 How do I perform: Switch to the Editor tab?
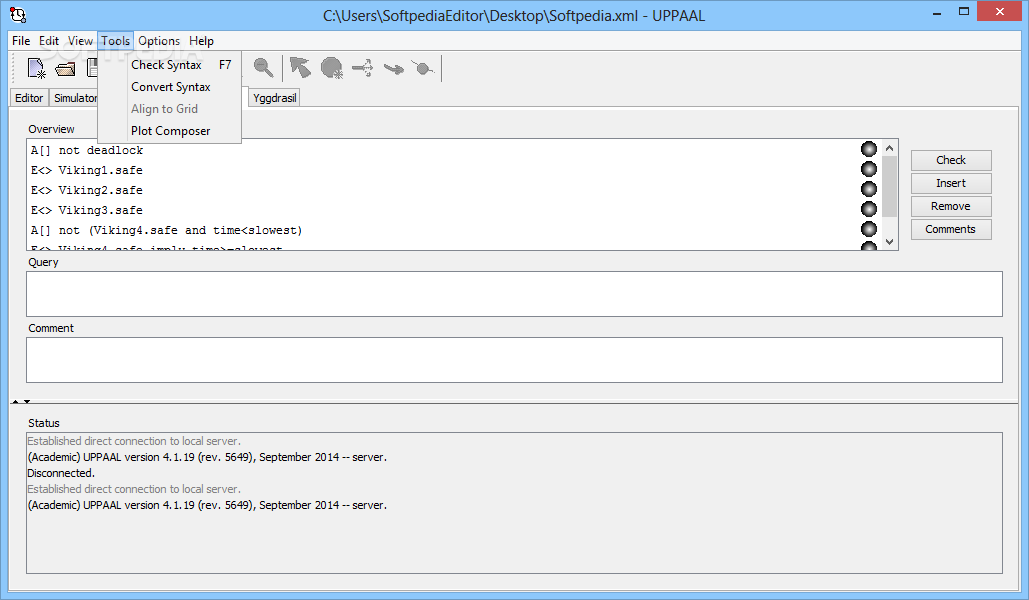(29, 98)
